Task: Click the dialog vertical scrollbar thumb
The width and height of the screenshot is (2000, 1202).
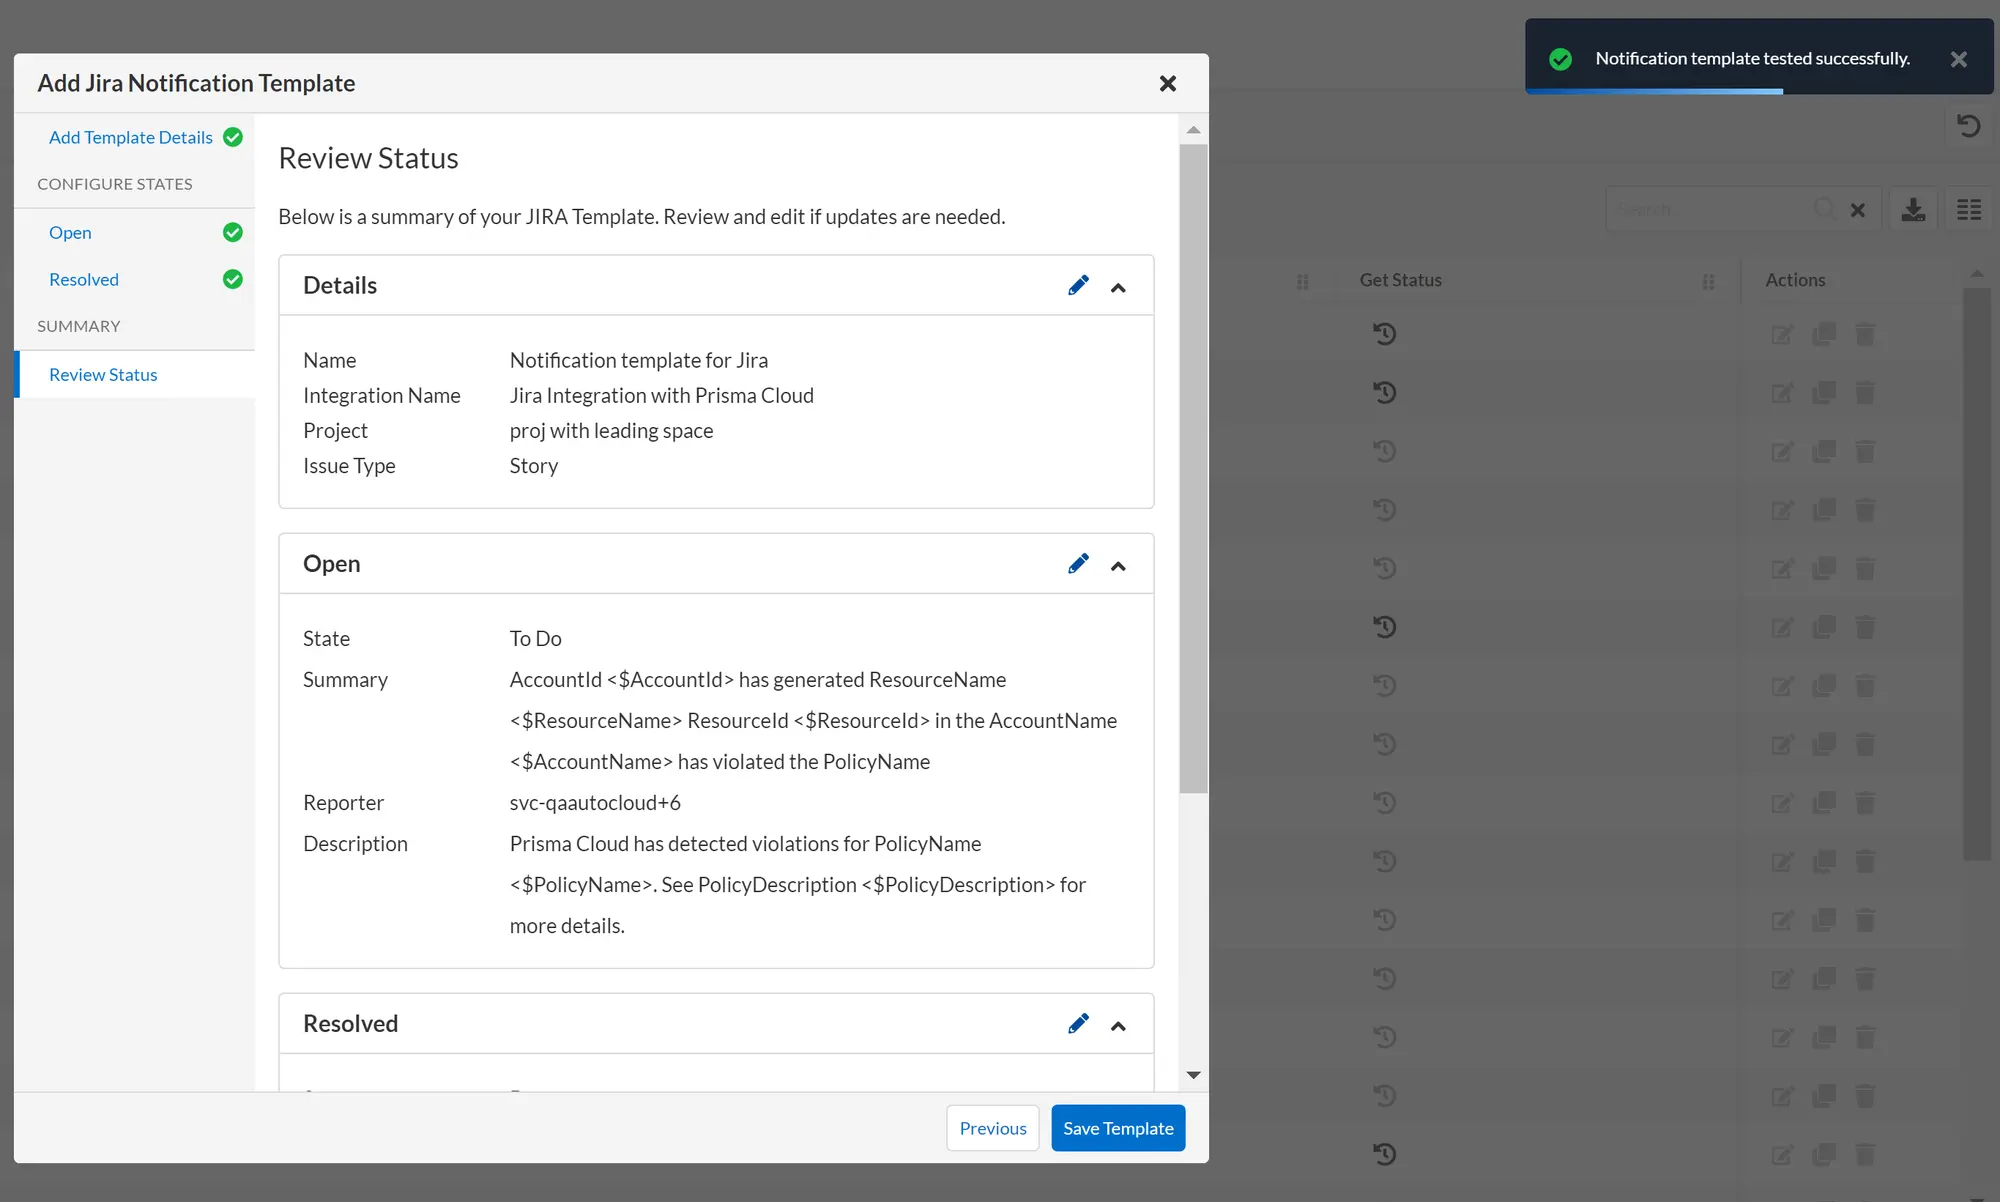Action: pos(1193,468)
